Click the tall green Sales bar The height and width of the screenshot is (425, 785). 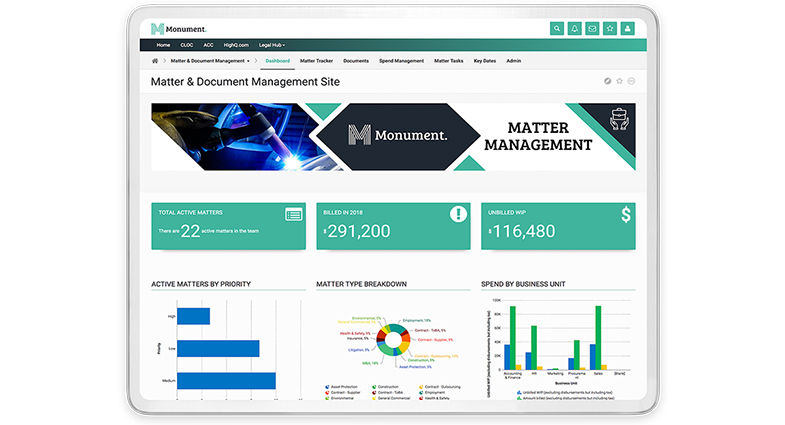click(598, 338)
